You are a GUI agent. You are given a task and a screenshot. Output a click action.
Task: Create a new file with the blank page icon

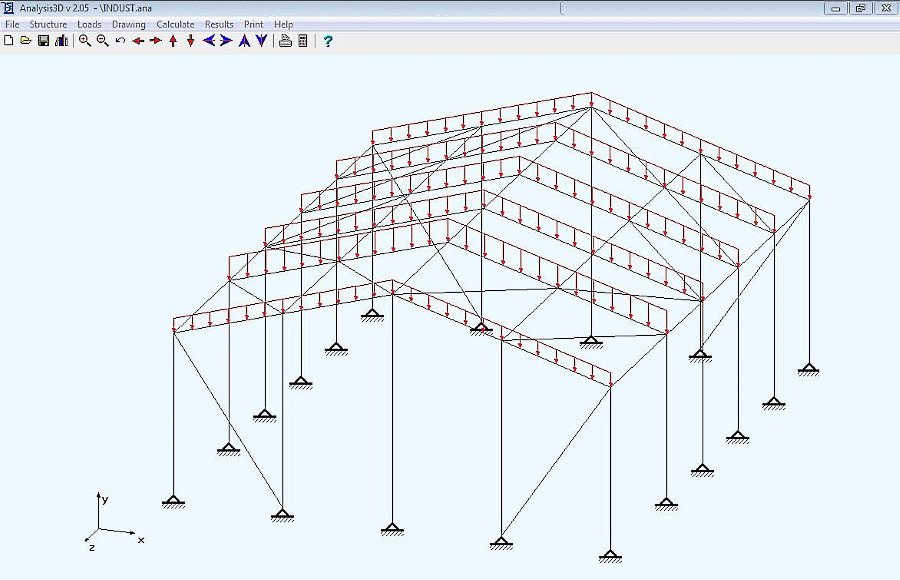tap(9, 41)
